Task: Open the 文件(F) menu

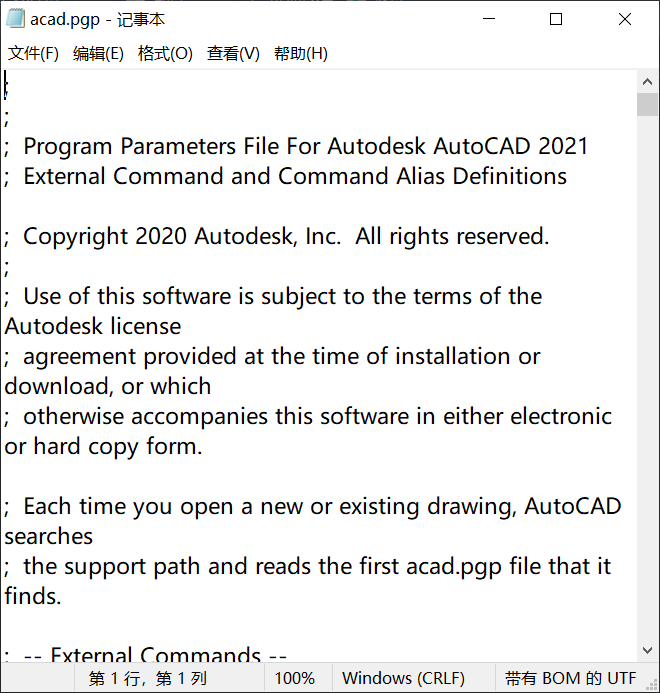Action: (33, 53)
